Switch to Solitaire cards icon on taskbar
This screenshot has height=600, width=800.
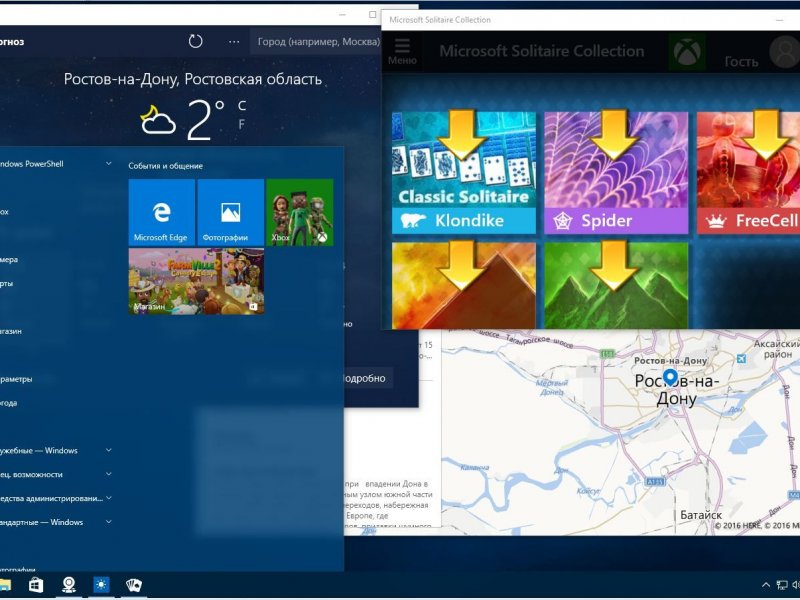pos(134,585)
